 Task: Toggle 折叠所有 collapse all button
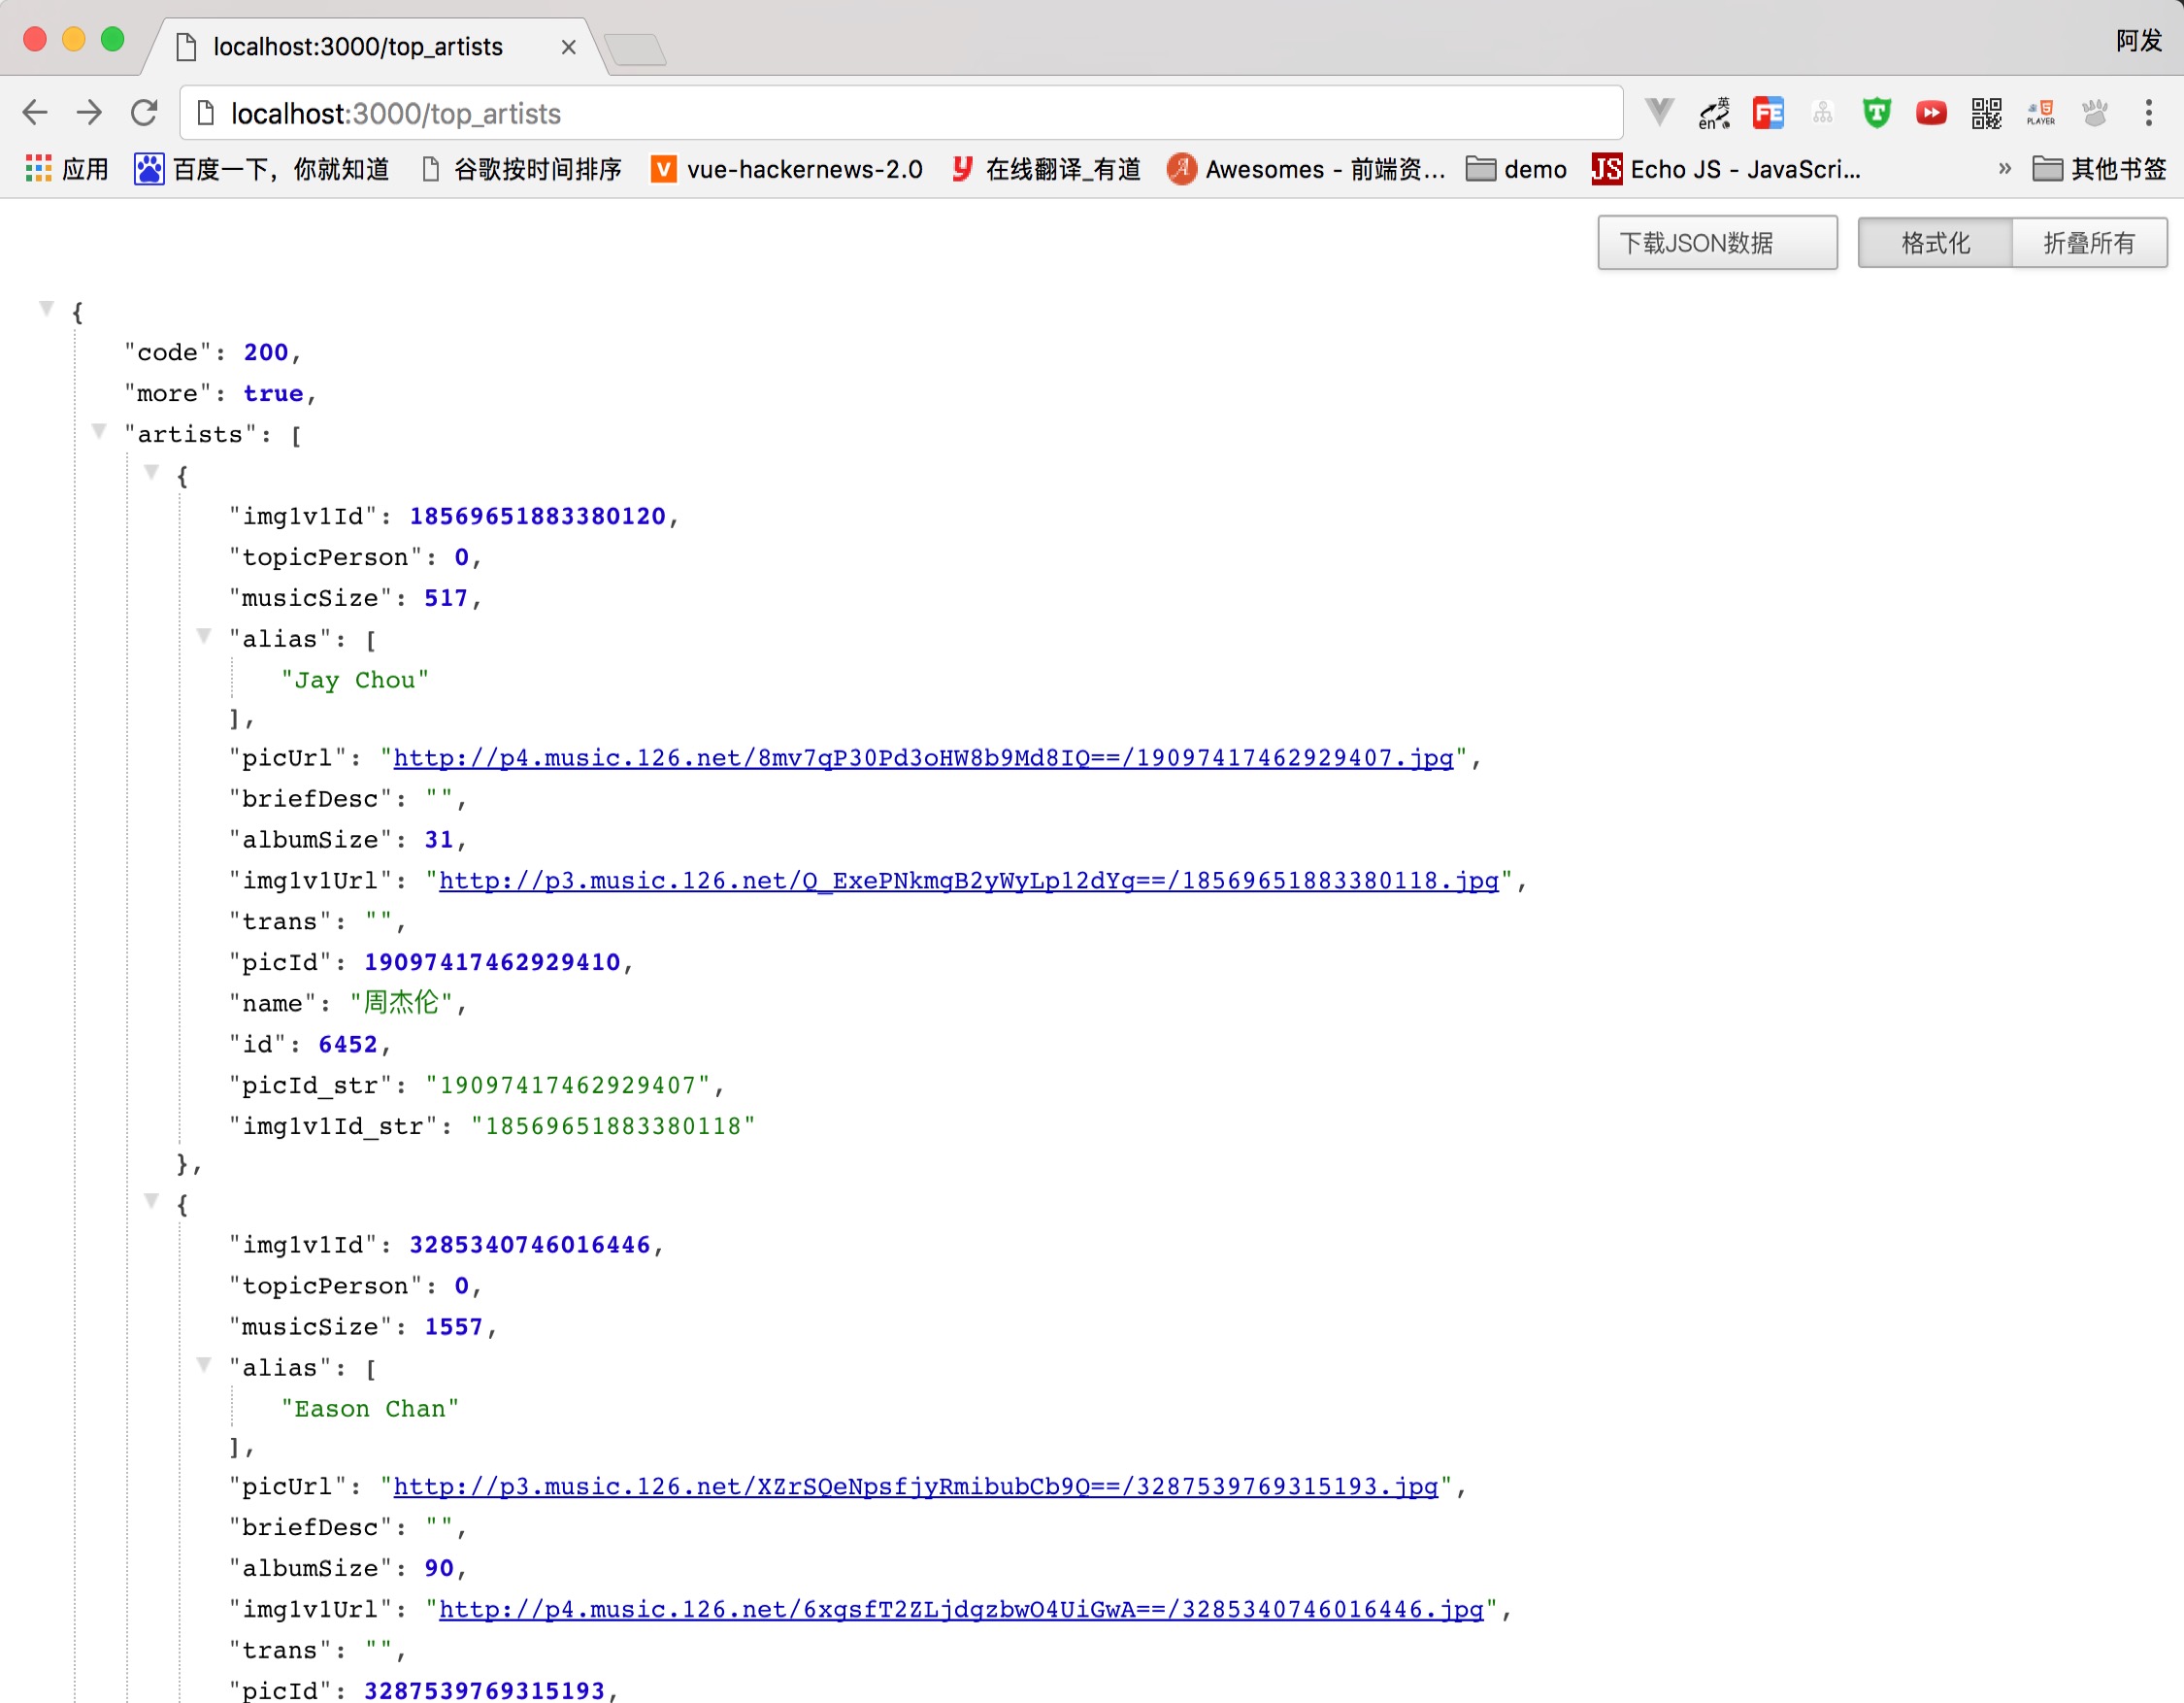2088,243
